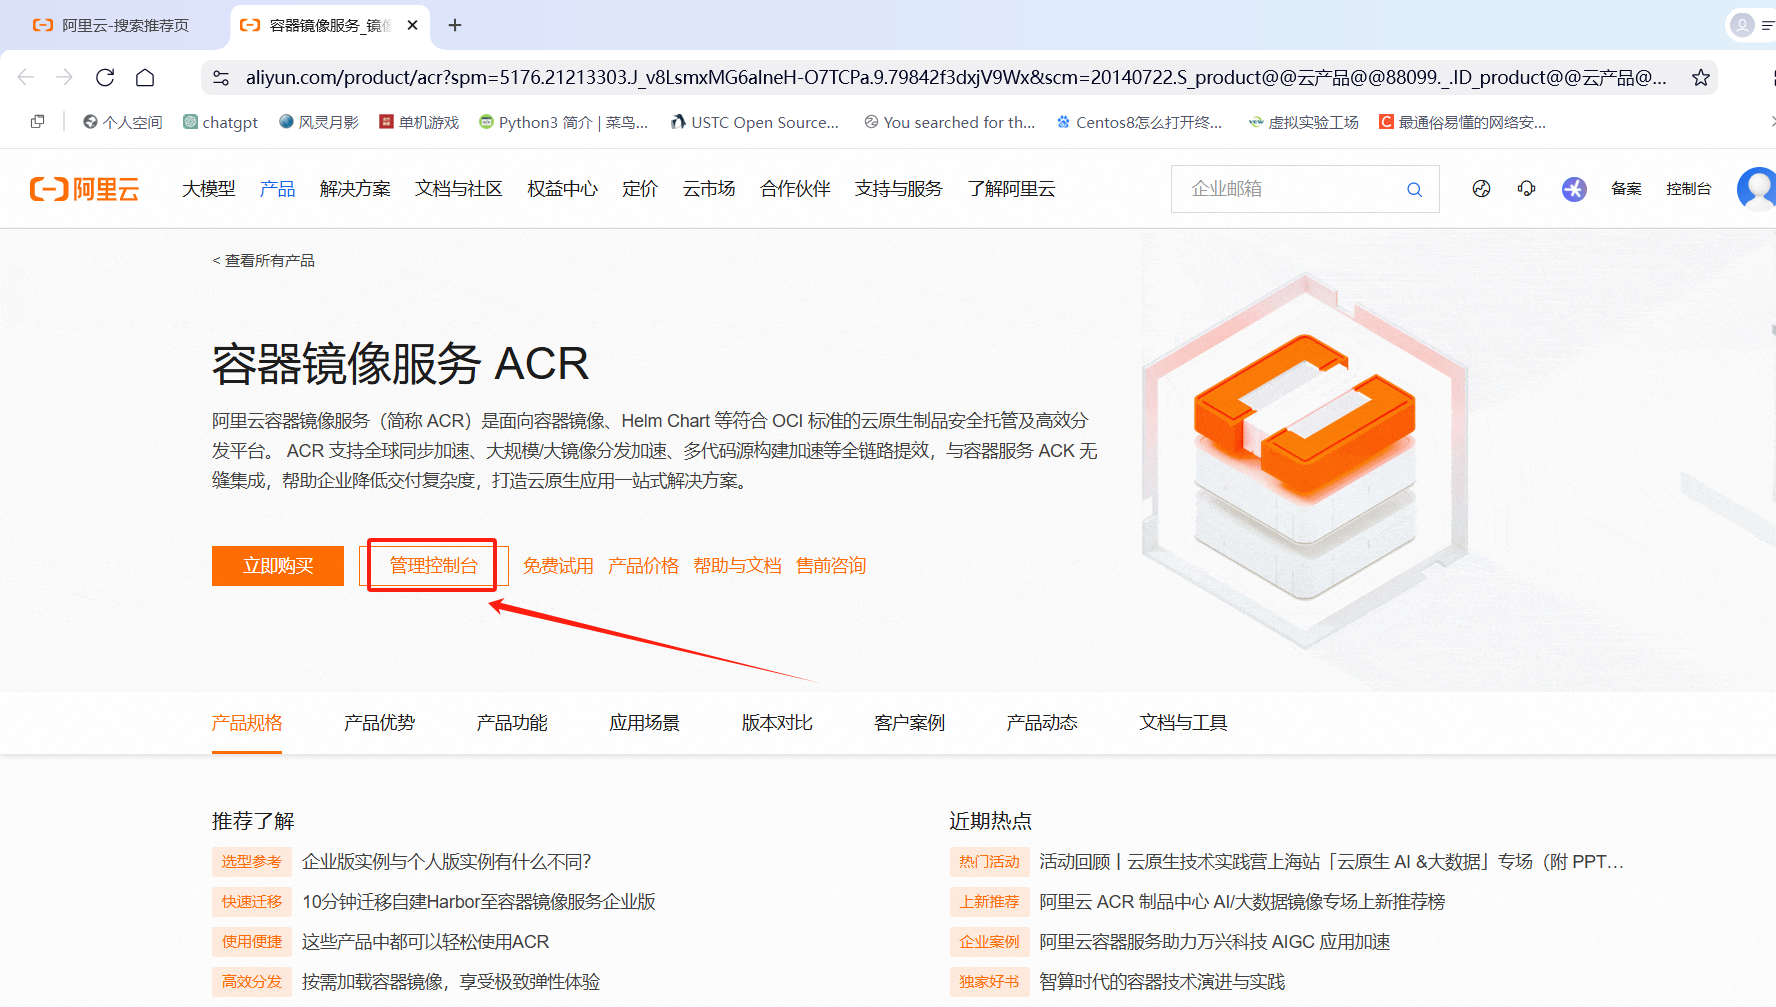Open the You searched for bookmark

pyautogui.click(x=950, y=122)
